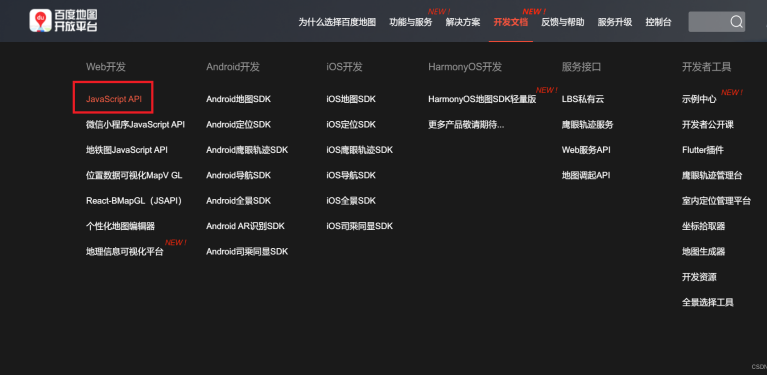
Task: Open Flutter插件 link
Action: coord(703,150)
